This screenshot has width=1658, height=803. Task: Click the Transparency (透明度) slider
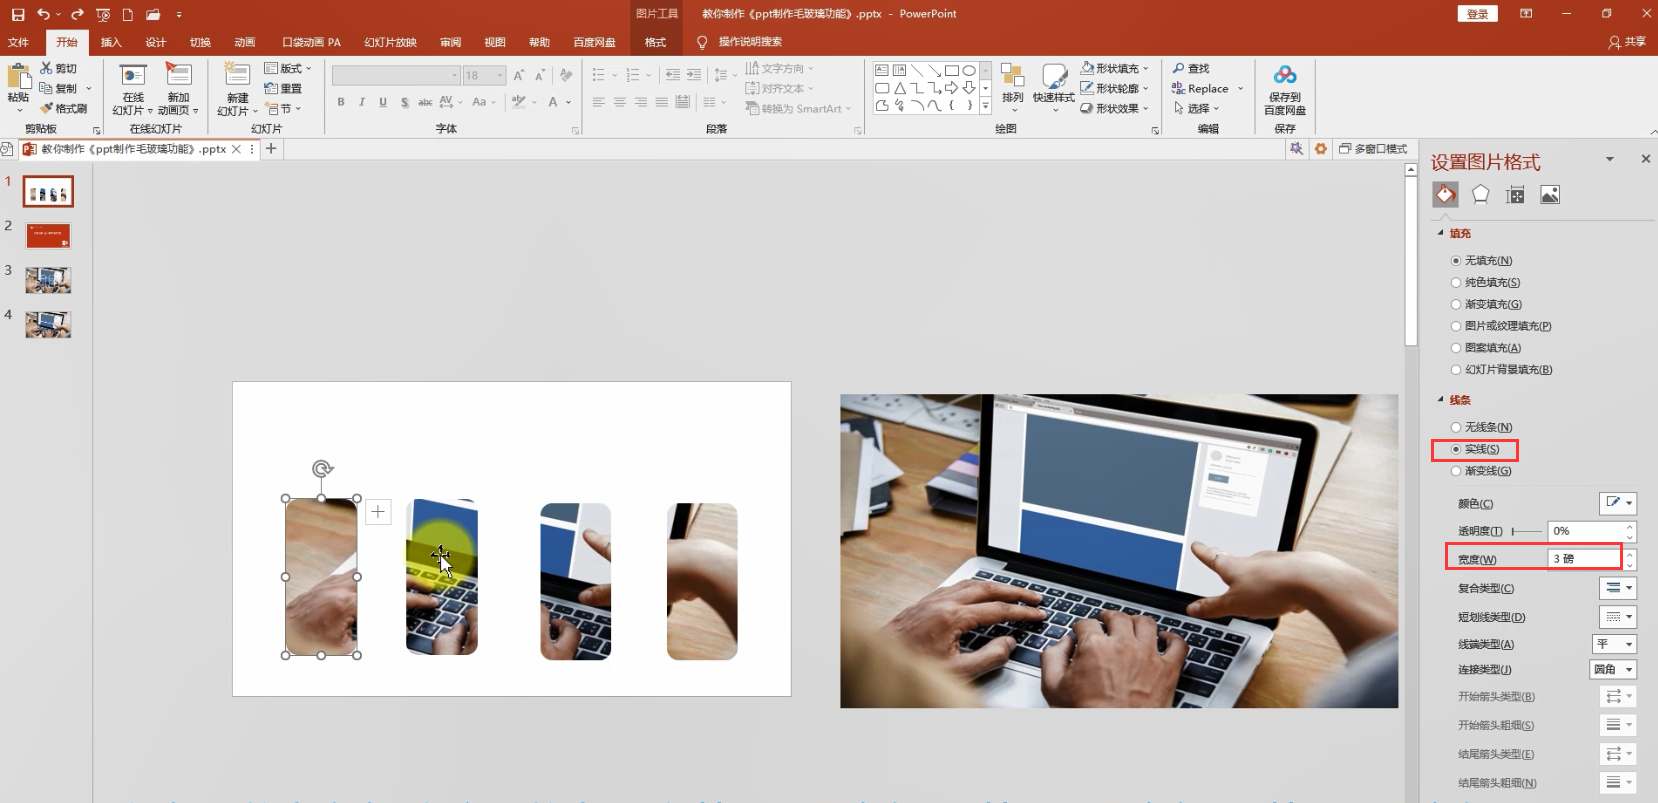[1527, 531]
